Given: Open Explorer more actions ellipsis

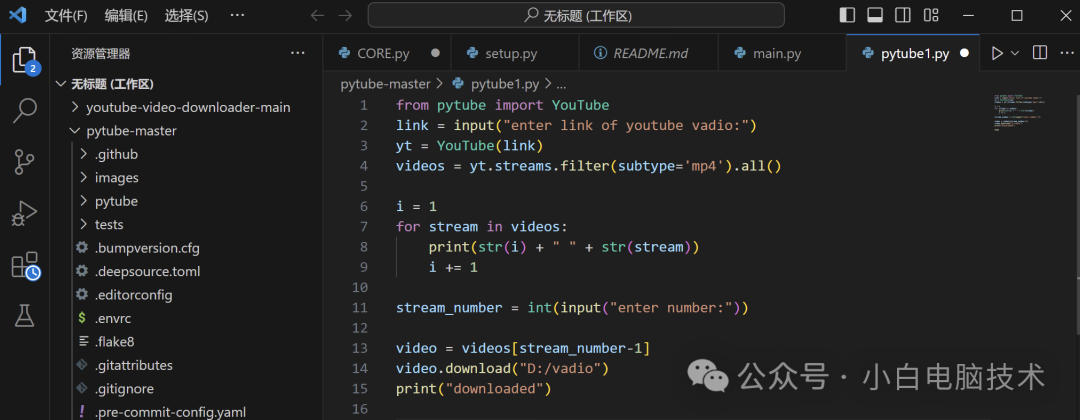Looking at the screenshot, I should coord(298,53).
